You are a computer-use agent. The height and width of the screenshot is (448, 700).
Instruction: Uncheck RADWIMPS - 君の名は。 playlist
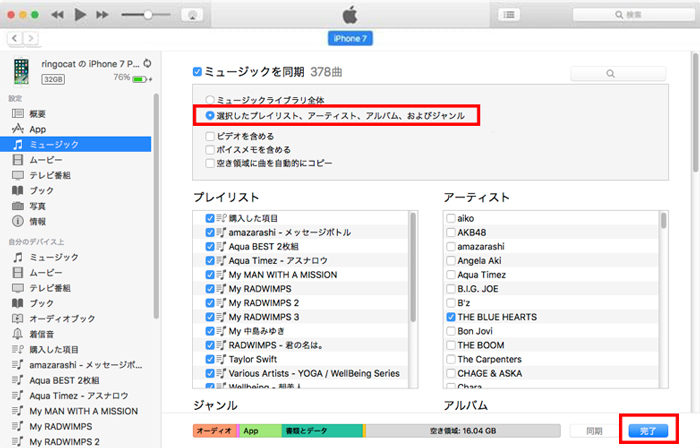tap(210, 345)
